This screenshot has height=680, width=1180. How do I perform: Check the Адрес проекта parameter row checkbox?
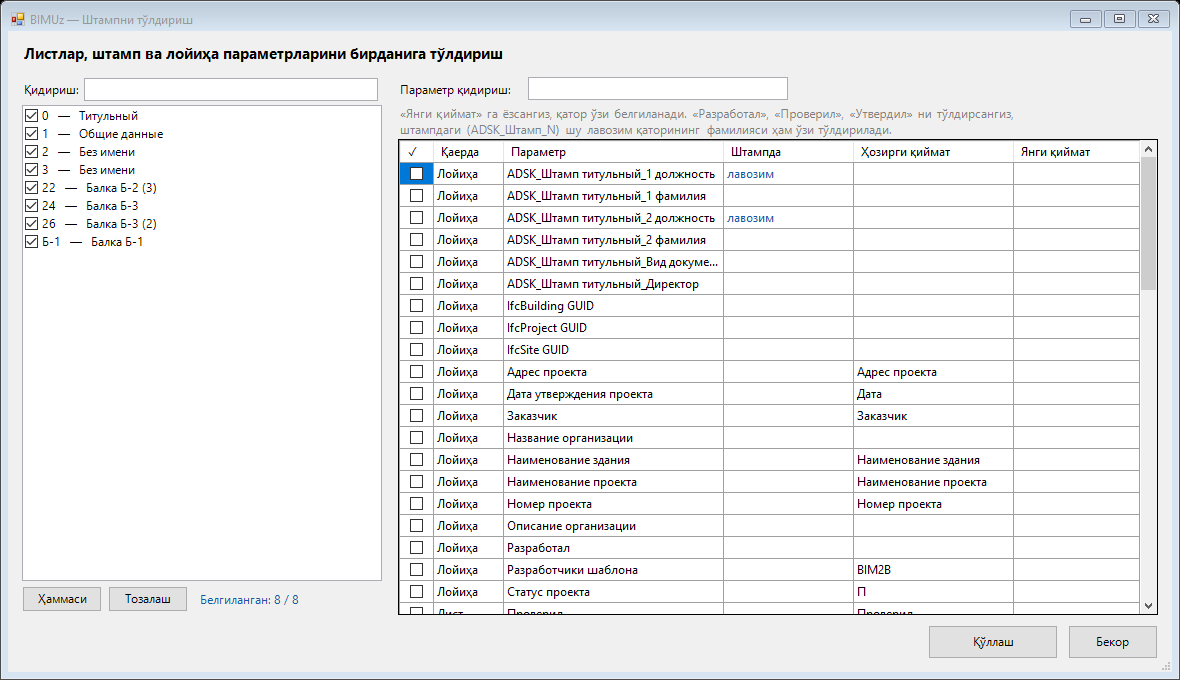coord(416,372)
